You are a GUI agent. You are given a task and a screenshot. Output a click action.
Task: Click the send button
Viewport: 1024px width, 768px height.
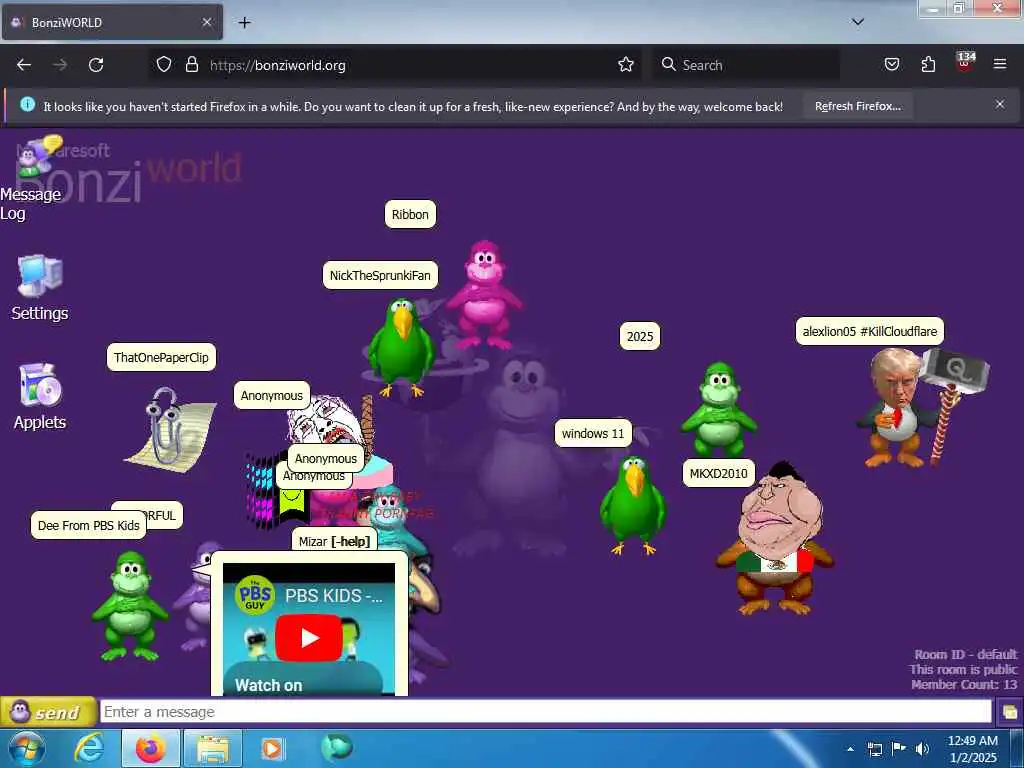coord(48,712)
